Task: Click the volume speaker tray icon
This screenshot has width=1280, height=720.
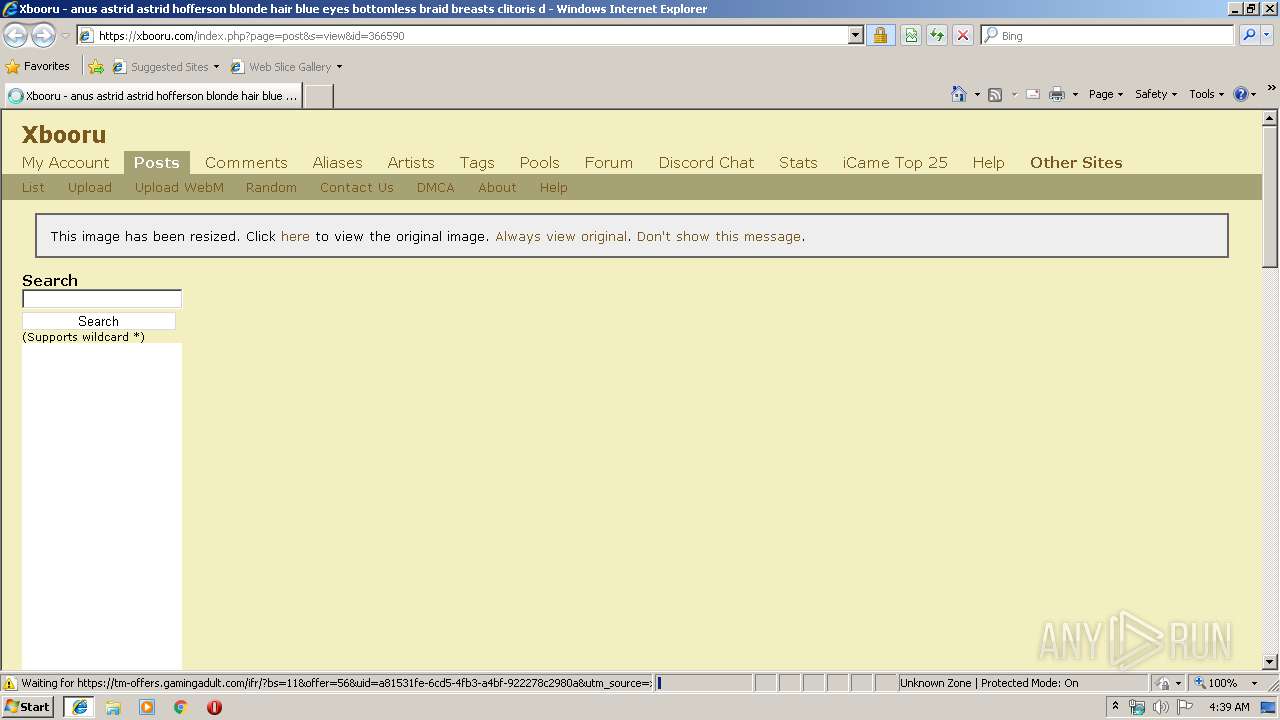Action: tap(1160, 707)
